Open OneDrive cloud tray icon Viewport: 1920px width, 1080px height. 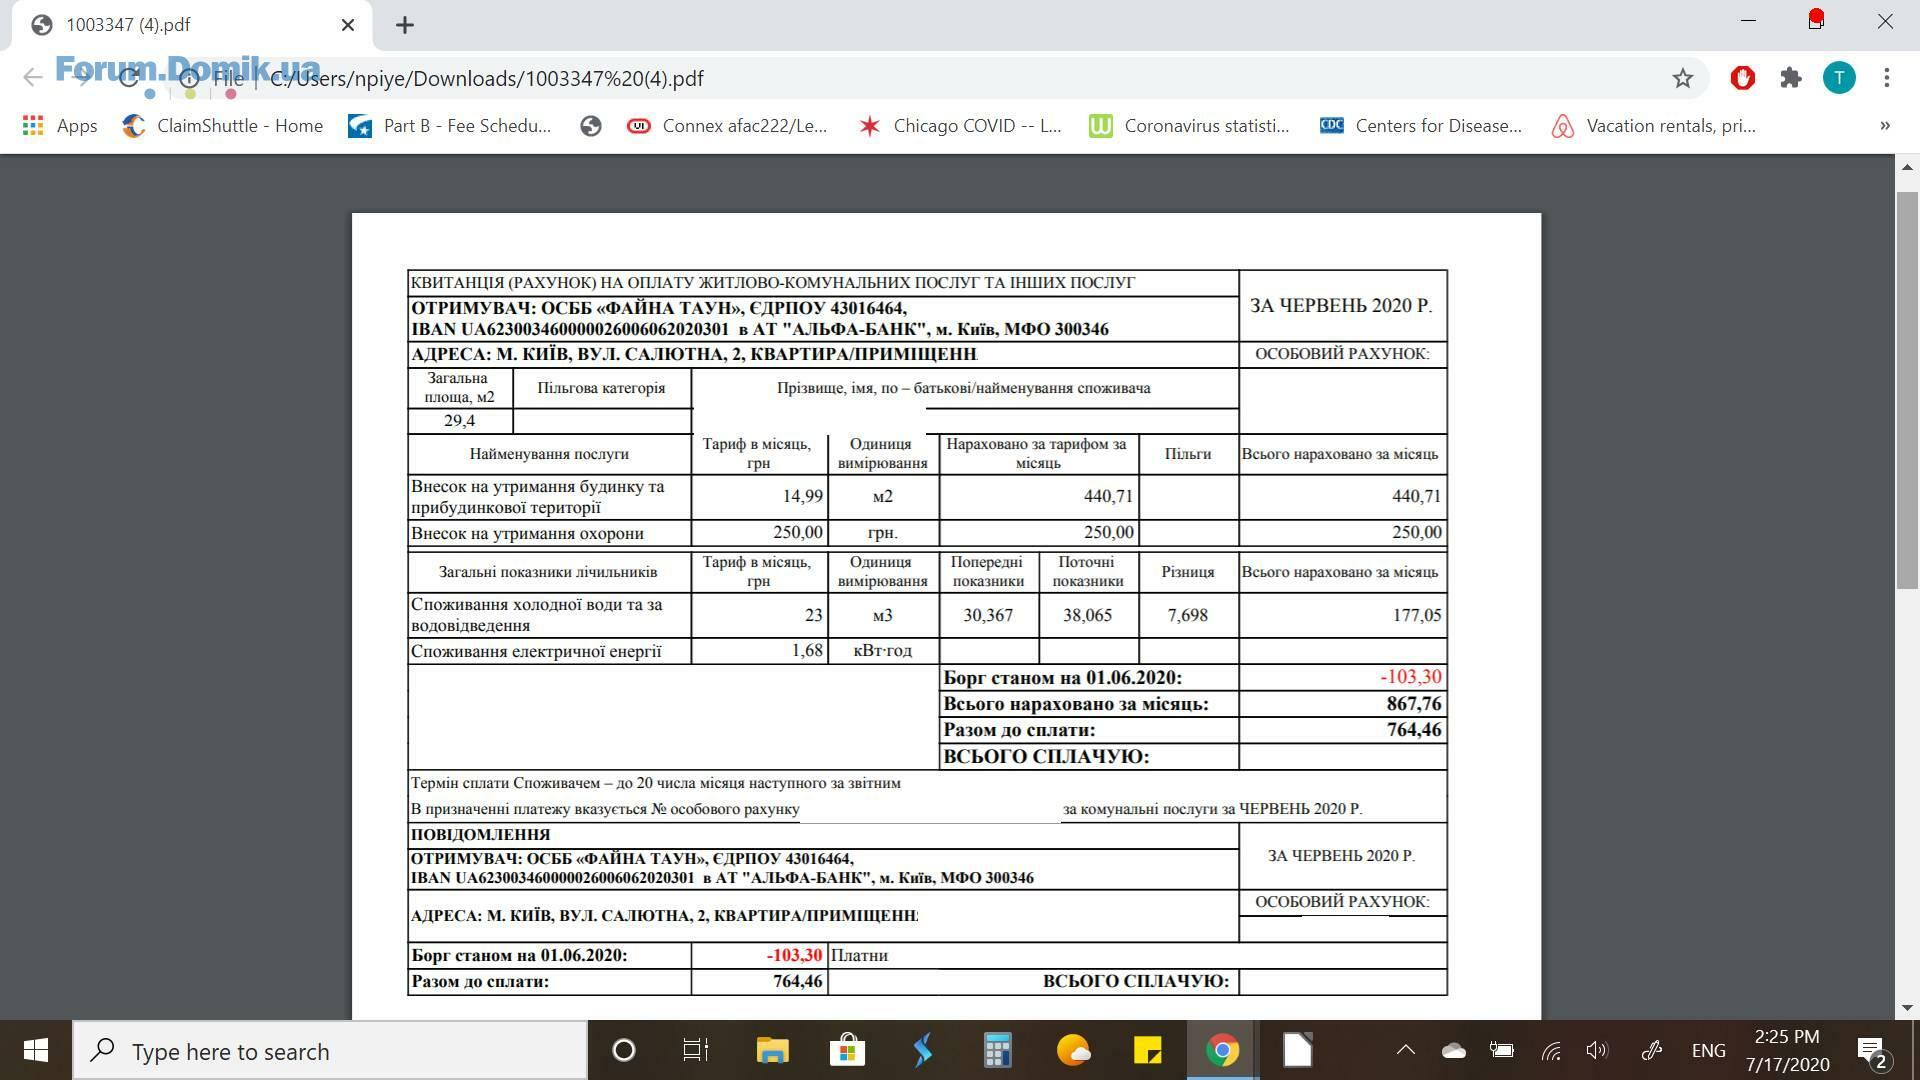(x=1453, y=1050)
